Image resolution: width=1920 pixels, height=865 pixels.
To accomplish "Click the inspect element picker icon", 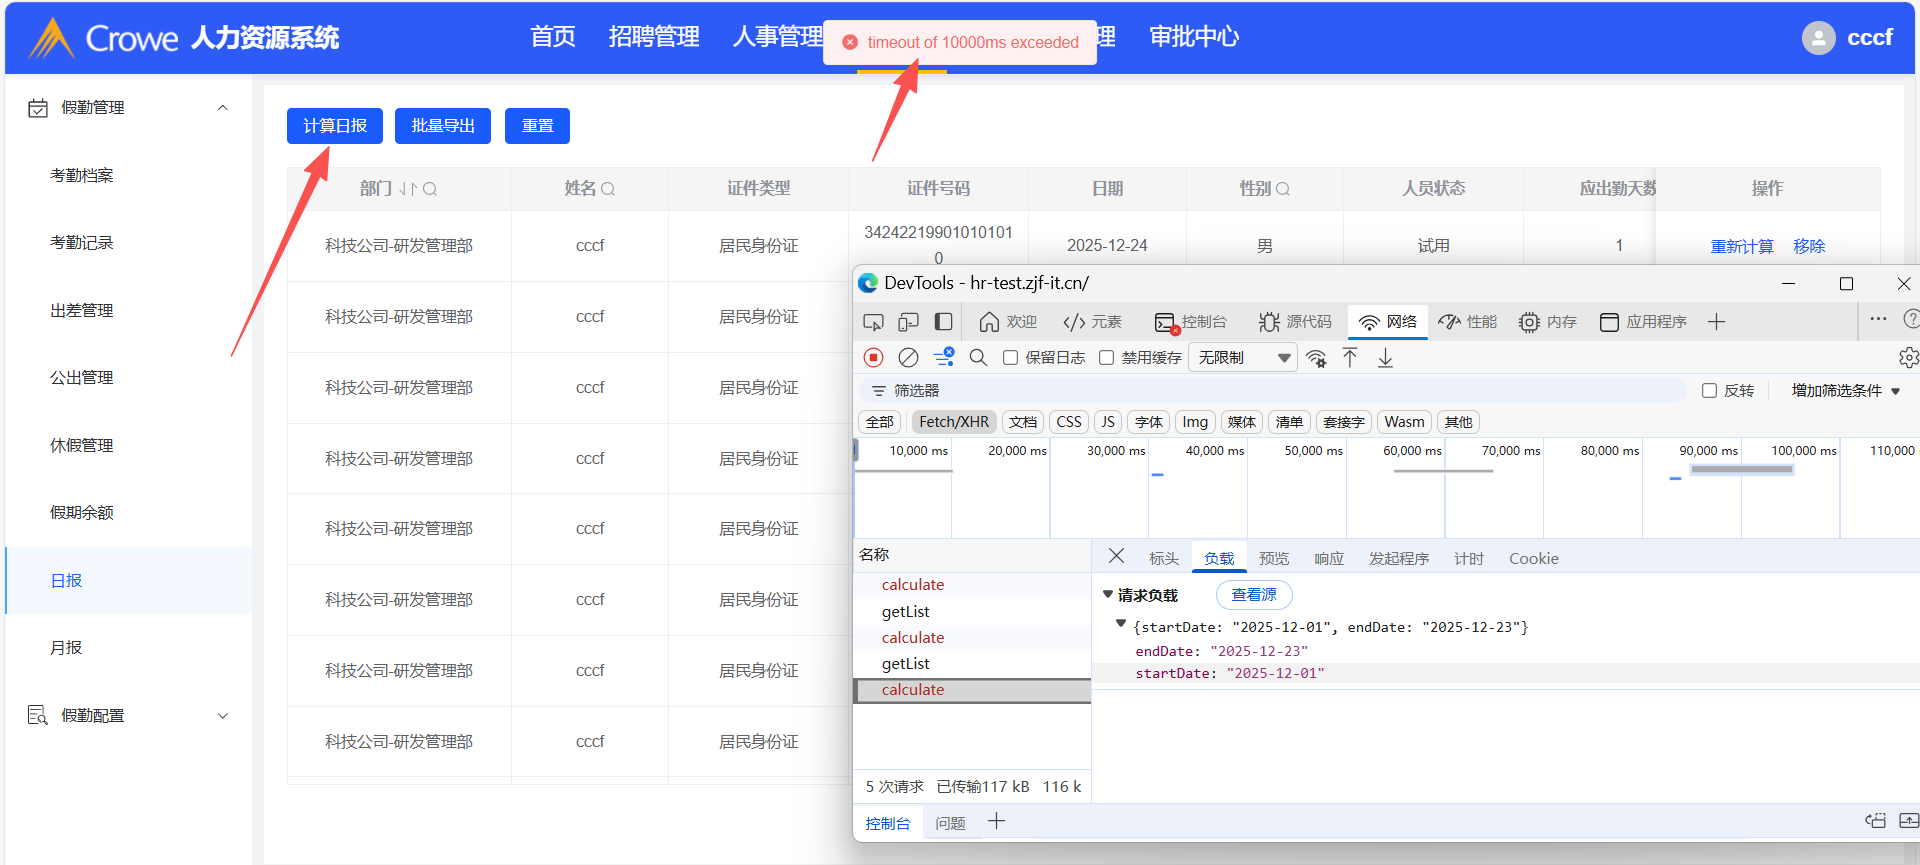I will (x=873, y=322).
